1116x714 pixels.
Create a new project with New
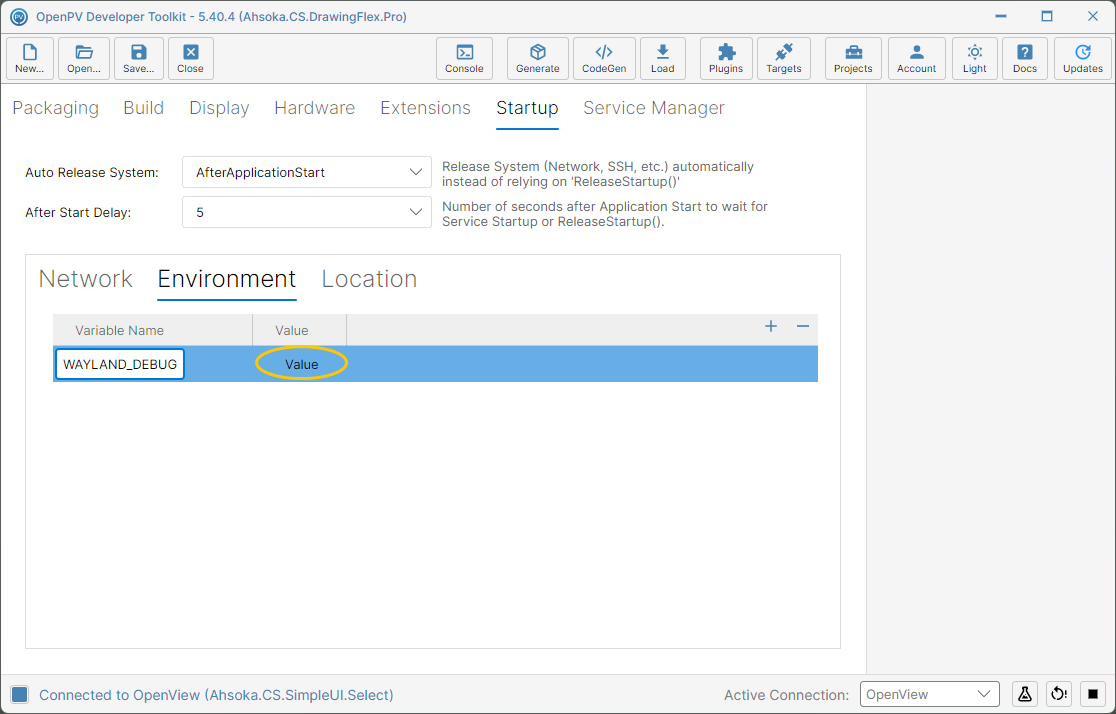(x=29, y=58)
